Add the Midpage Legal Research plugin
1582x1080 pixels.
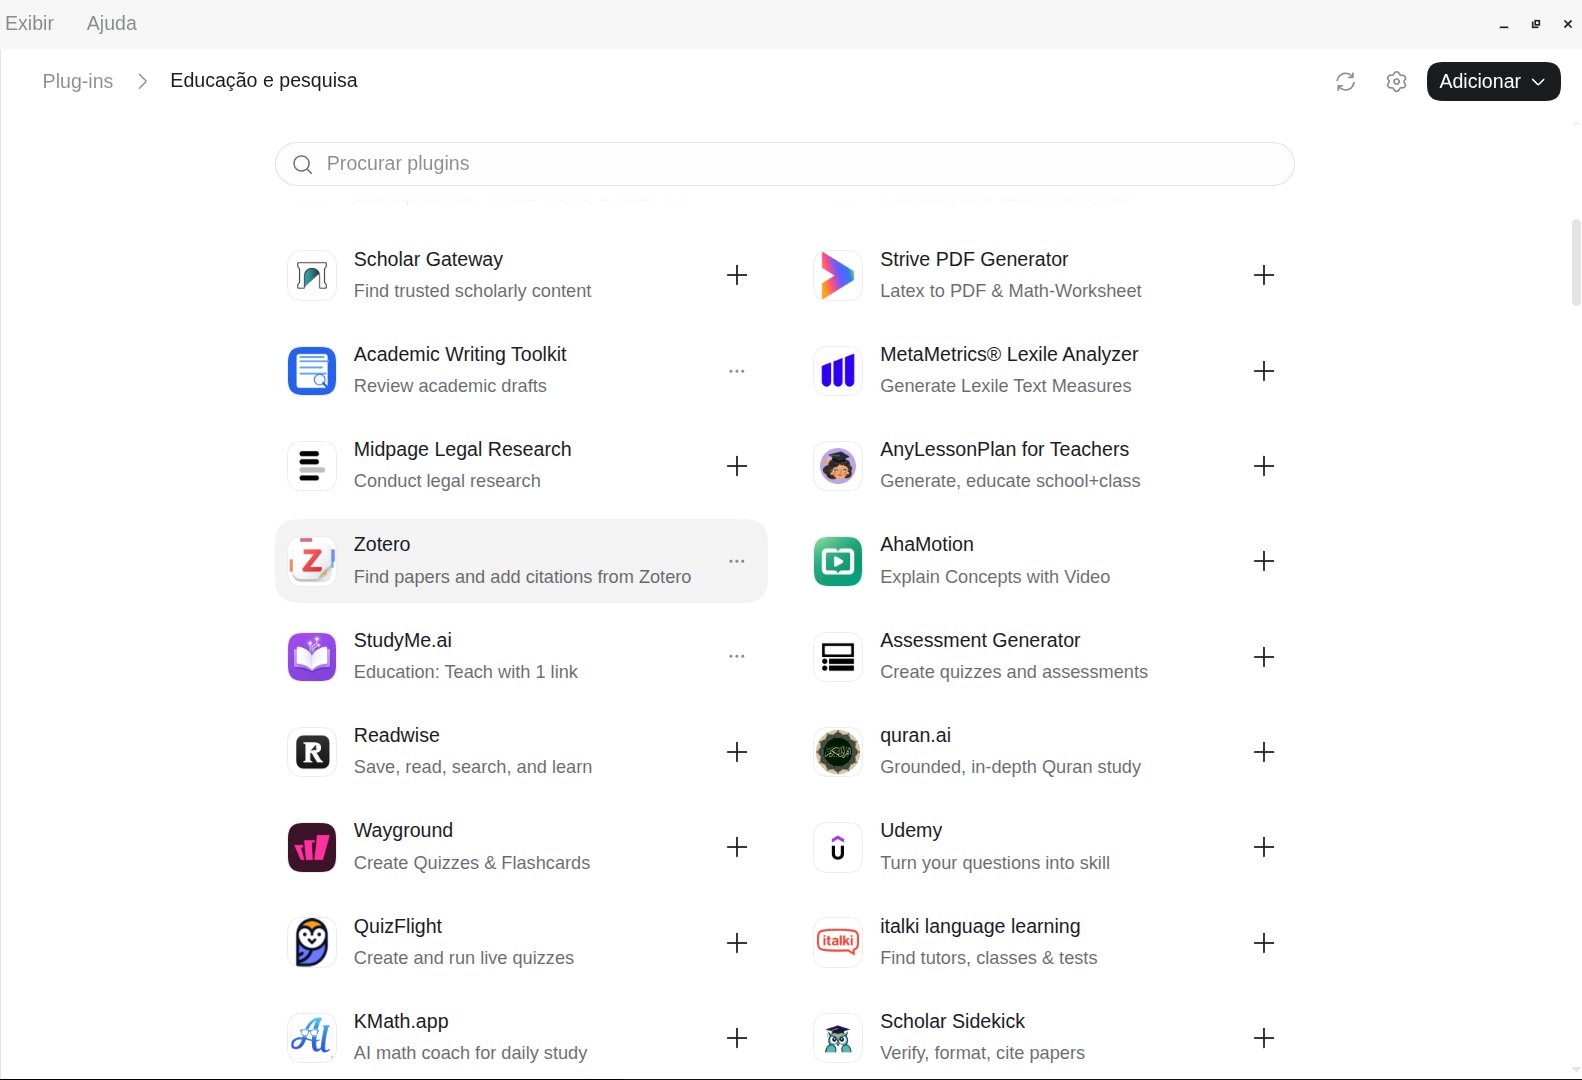tap(737, 466)
